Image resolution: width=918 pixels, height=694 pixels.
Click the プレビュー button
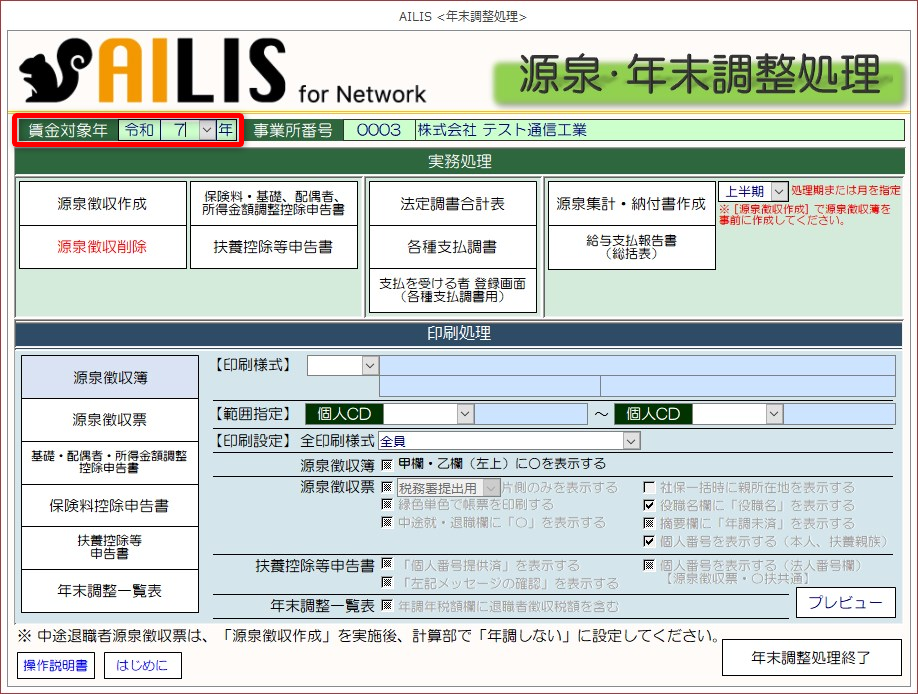click(x=845, y=602)
